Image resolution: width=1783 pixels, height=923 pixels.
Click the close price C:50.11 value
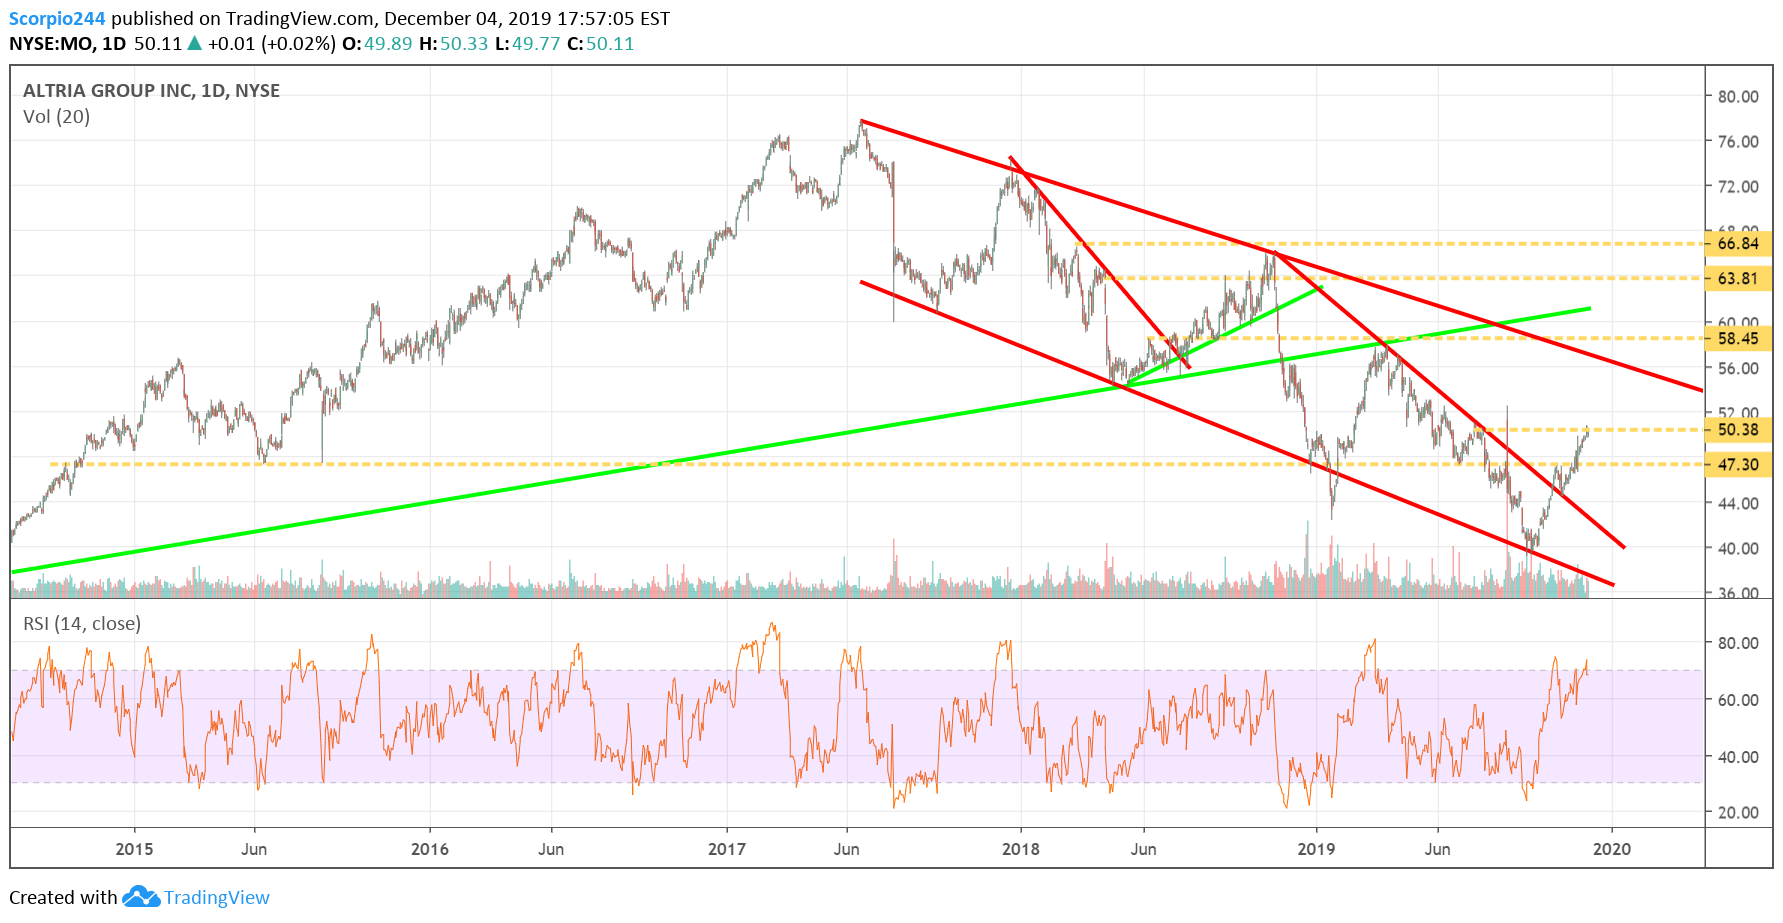click(x=601, y=44)
